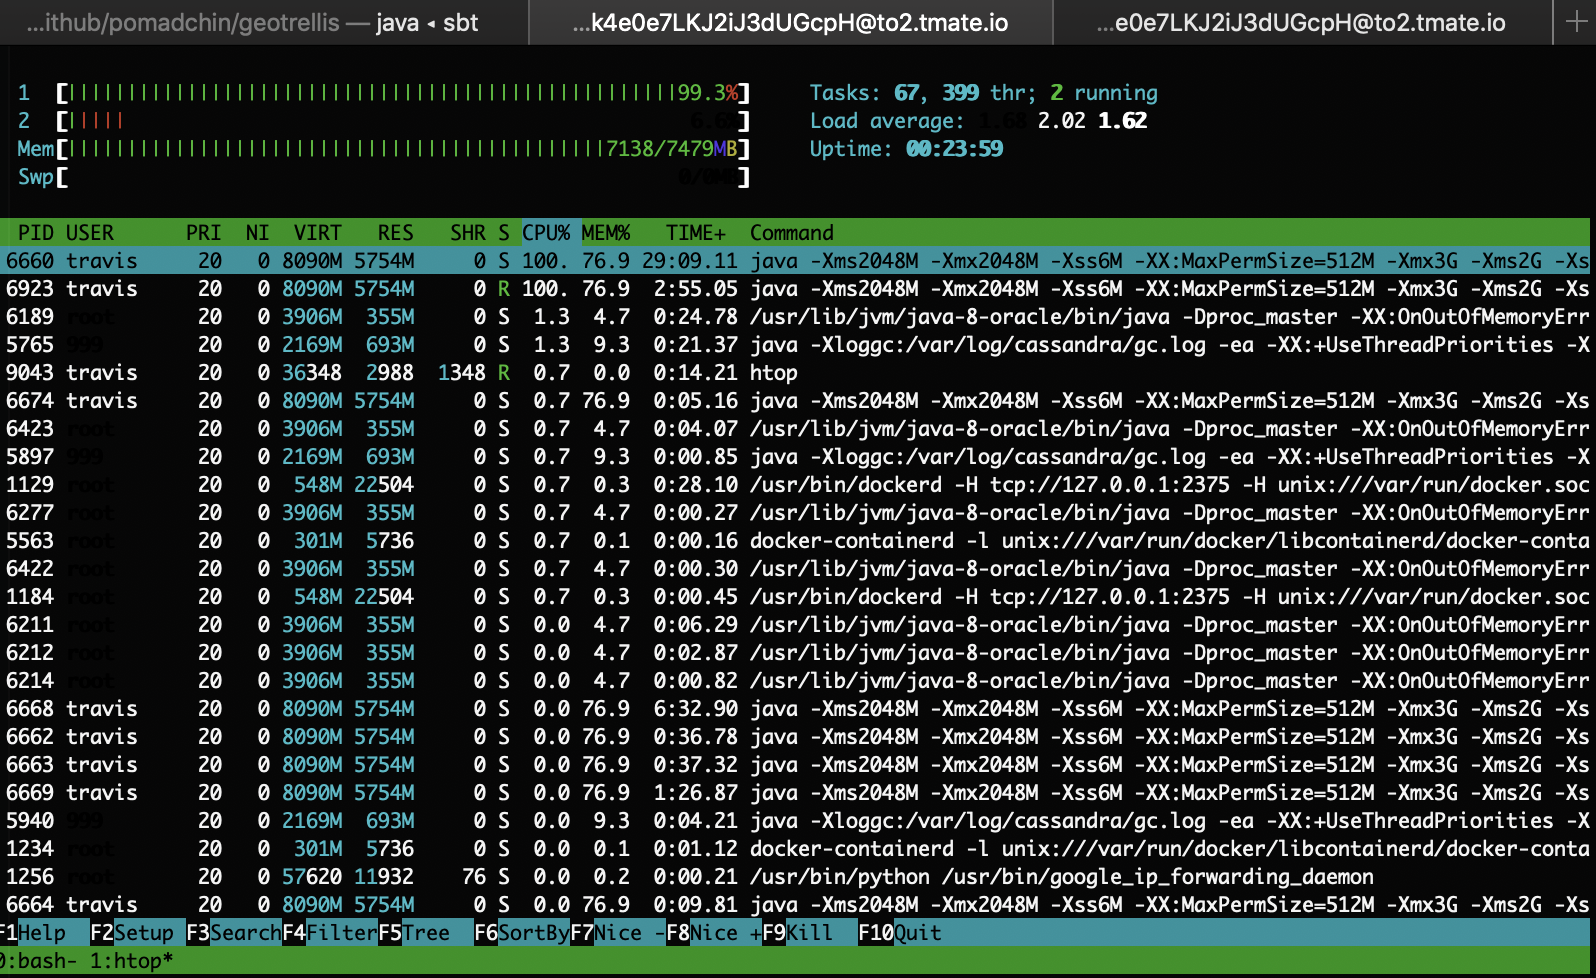Switch to the geotrellis java sbt tab
Image resolution: width=1596 pixels, height=978 pixels.
pos(263,22)
